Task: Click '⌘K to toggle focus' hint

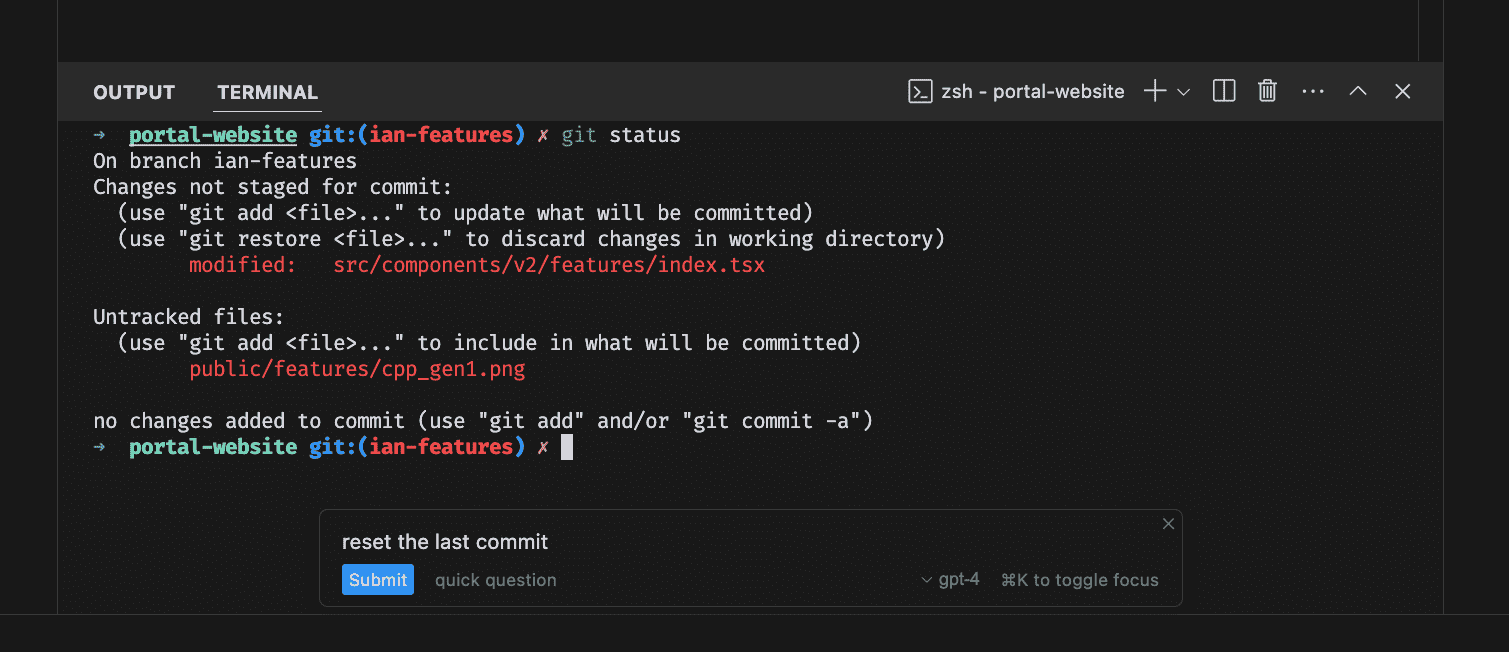Action: click(1080, 580)
